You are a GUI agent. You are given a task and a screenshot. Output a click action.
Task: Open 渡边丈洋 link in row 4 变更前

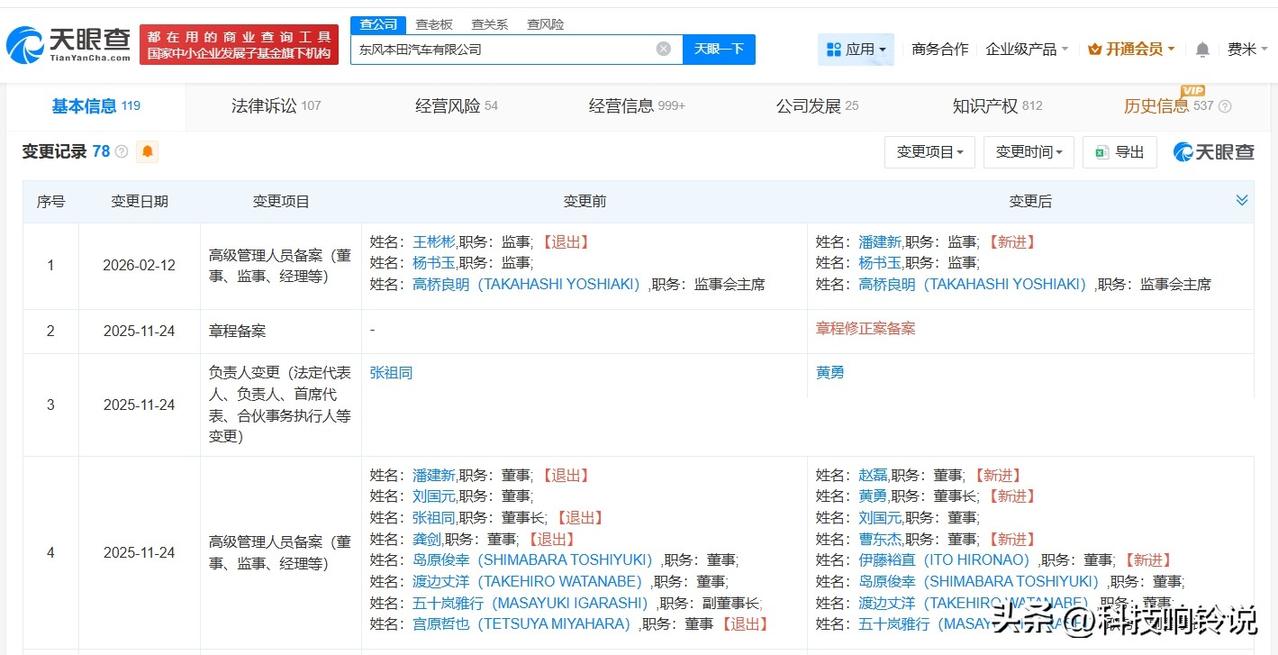pos(530,581)
